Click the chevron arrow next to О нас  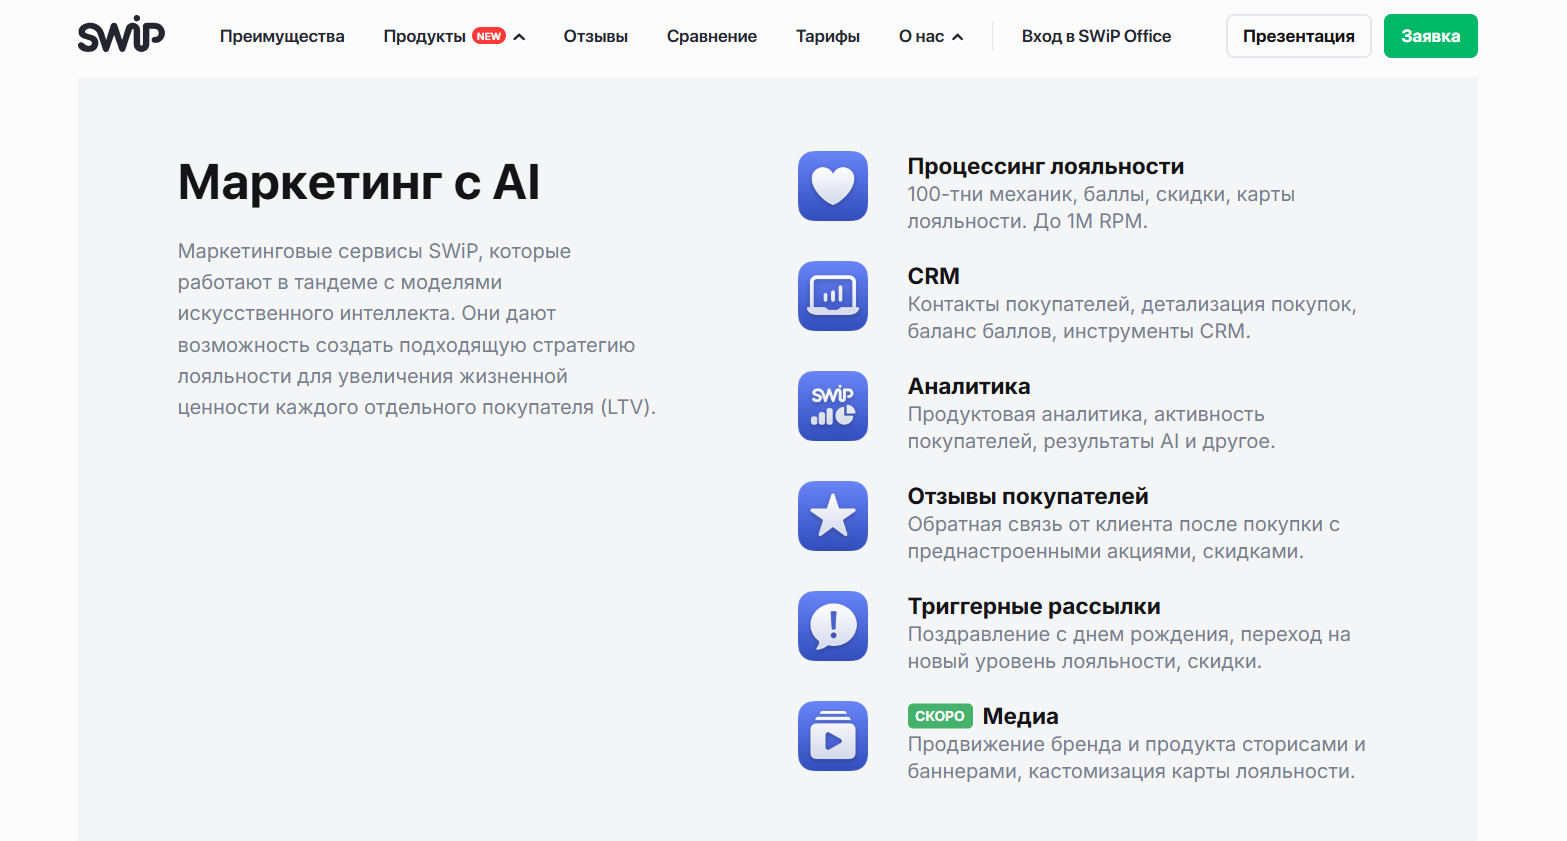pos(958,37)
